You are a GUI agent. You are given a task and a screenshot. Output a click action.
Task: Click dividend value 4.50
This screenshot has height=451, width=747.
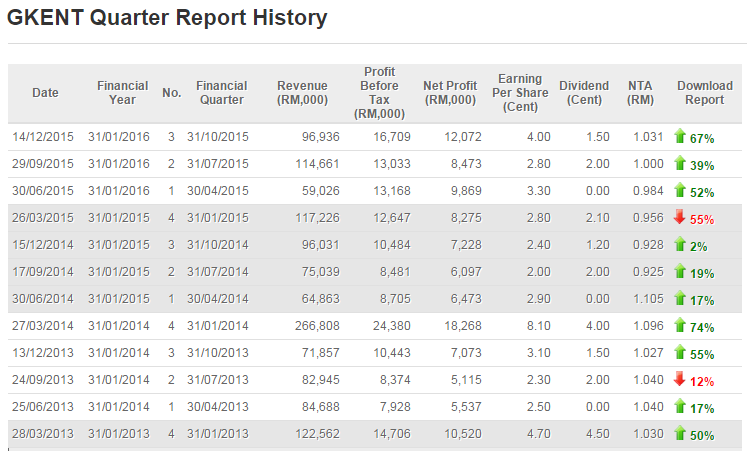(x=598, y=434)
